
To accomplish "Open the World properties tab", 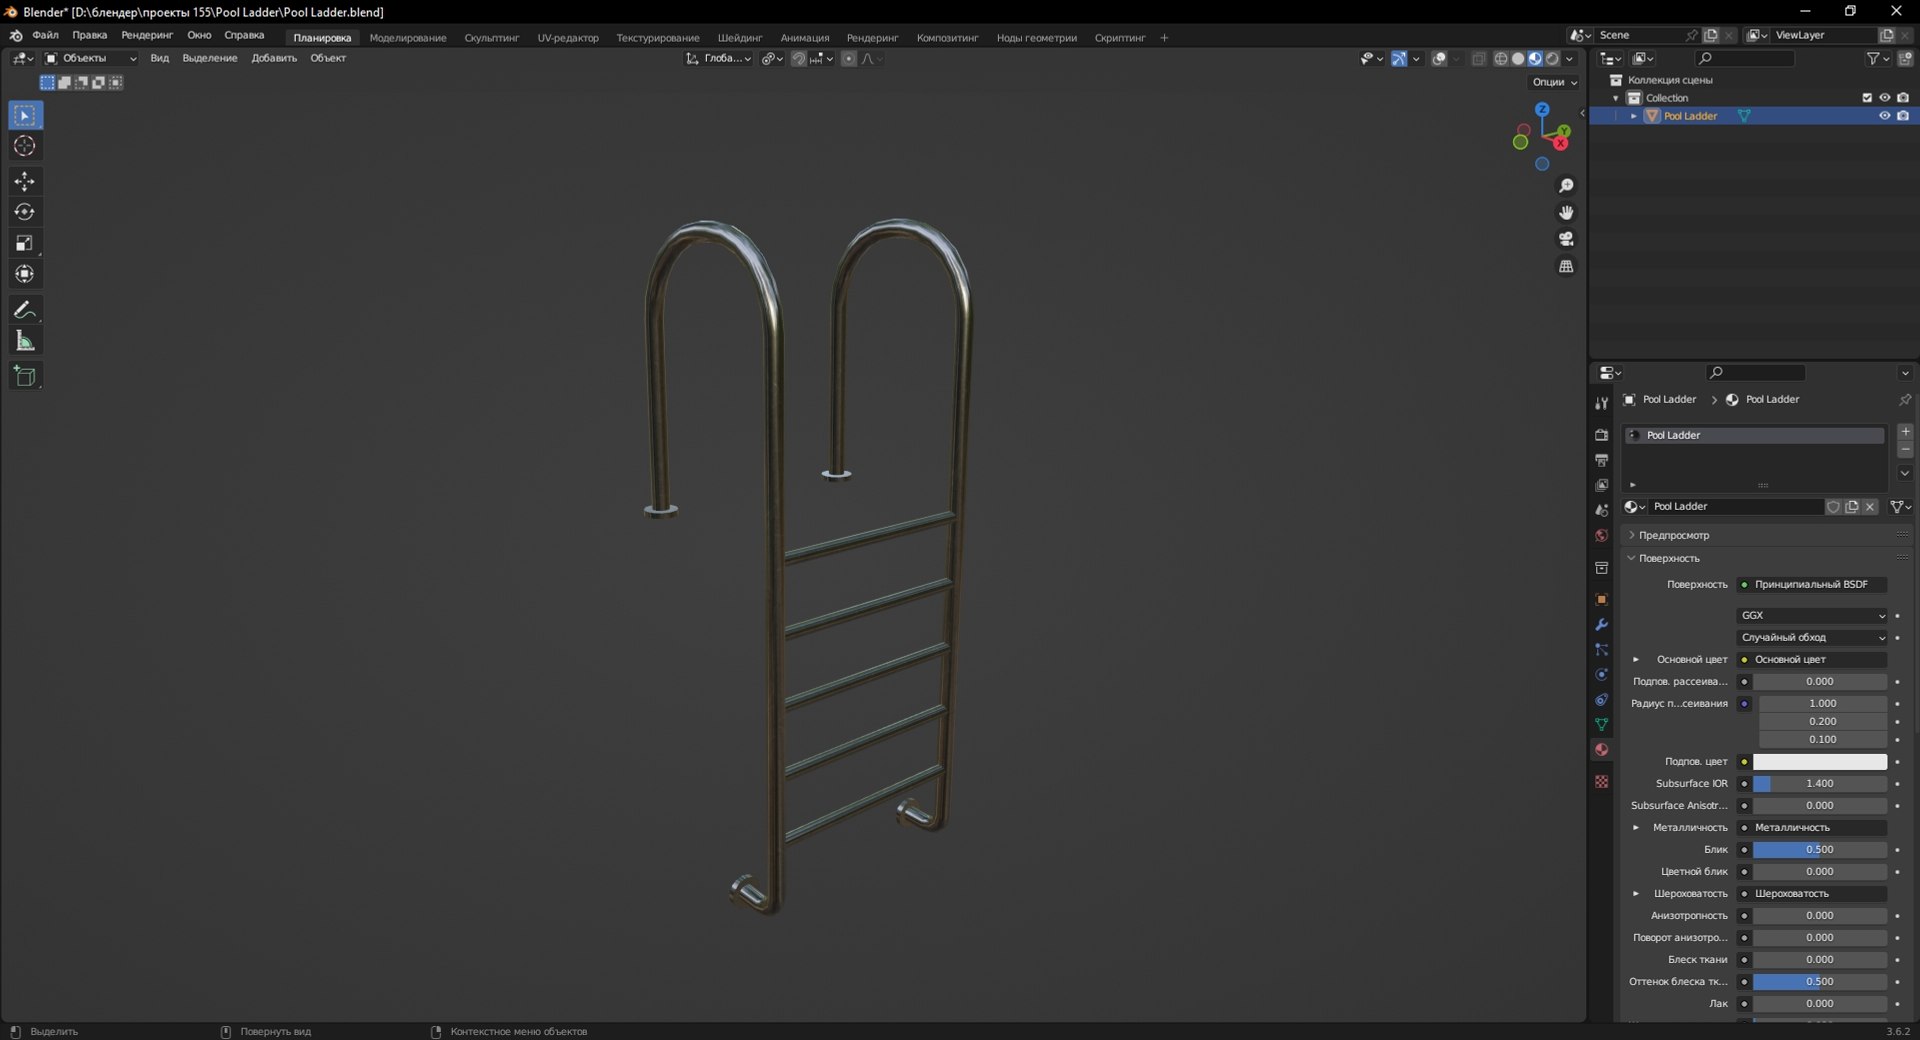I will point(1601,535).
